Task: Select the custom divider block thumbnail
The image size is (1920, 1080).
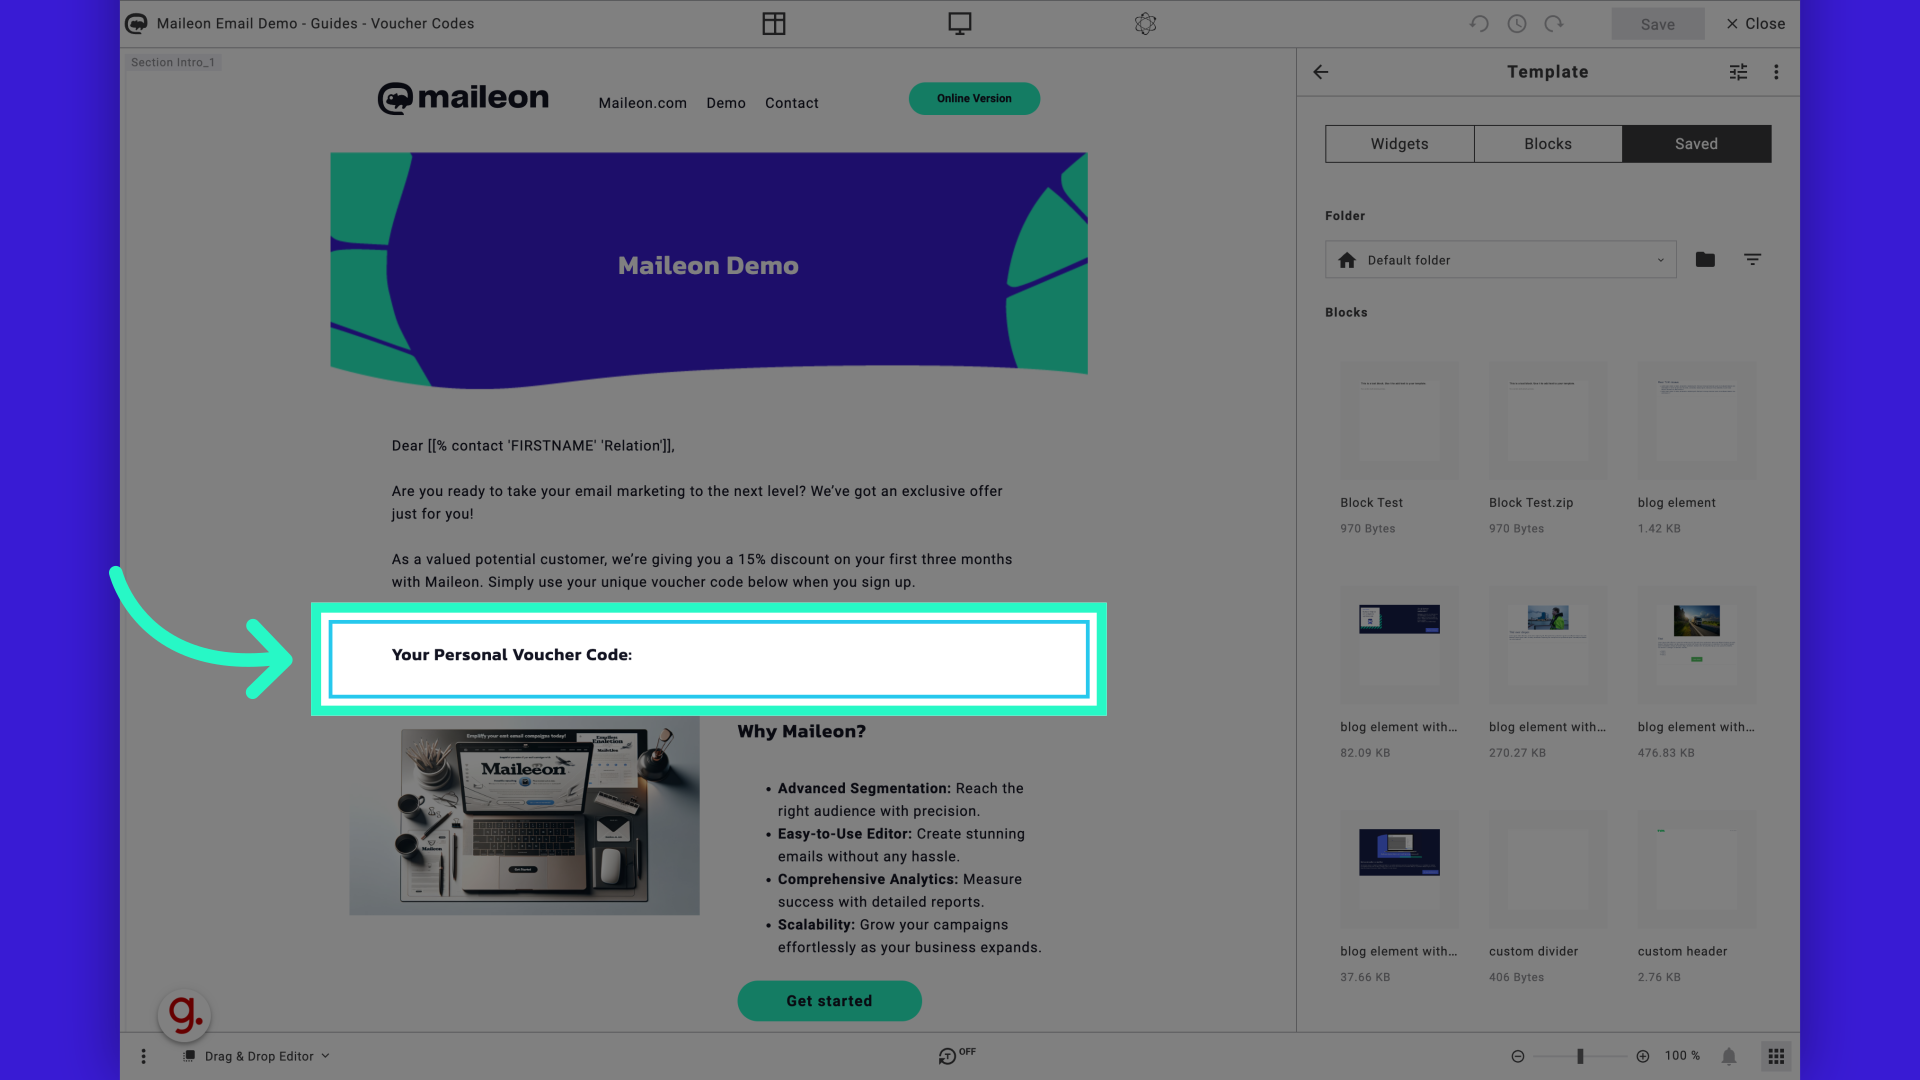Action: 1547,869
